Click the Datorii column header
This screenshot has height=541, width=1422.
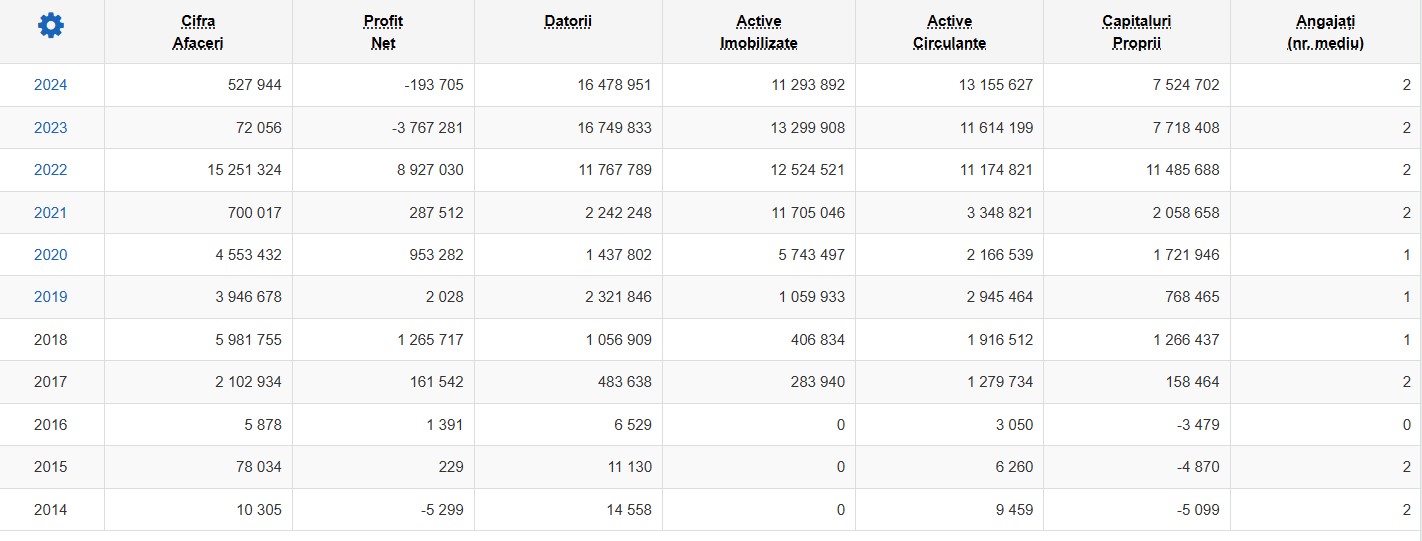568,21
